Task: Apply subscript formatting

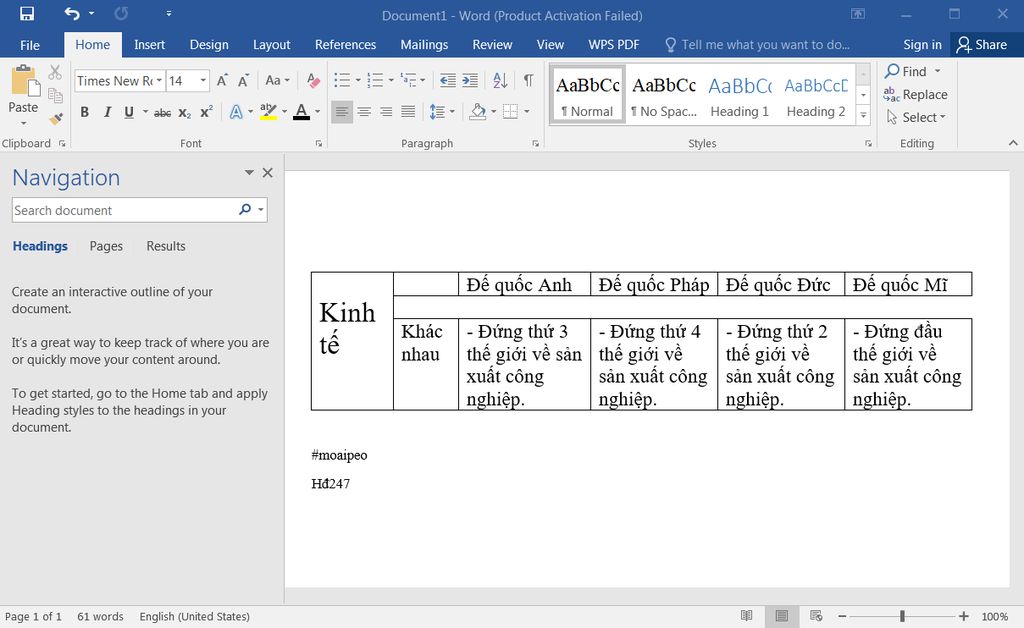Action: pyautogui.click(x=185, y=112)
